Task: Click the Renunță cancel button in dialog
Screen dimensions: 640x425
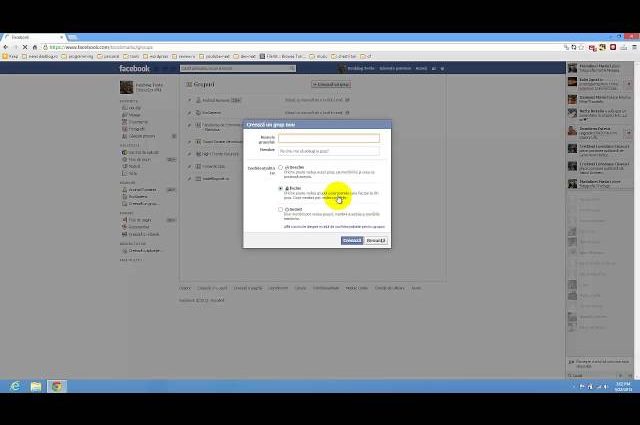Action: [x=376, y=240]
